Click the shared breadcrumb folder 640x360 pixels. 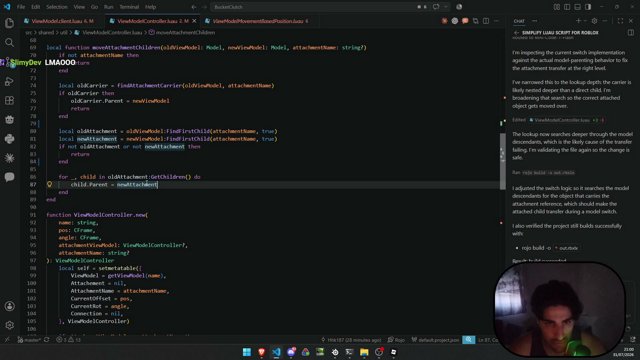[46, 32]
